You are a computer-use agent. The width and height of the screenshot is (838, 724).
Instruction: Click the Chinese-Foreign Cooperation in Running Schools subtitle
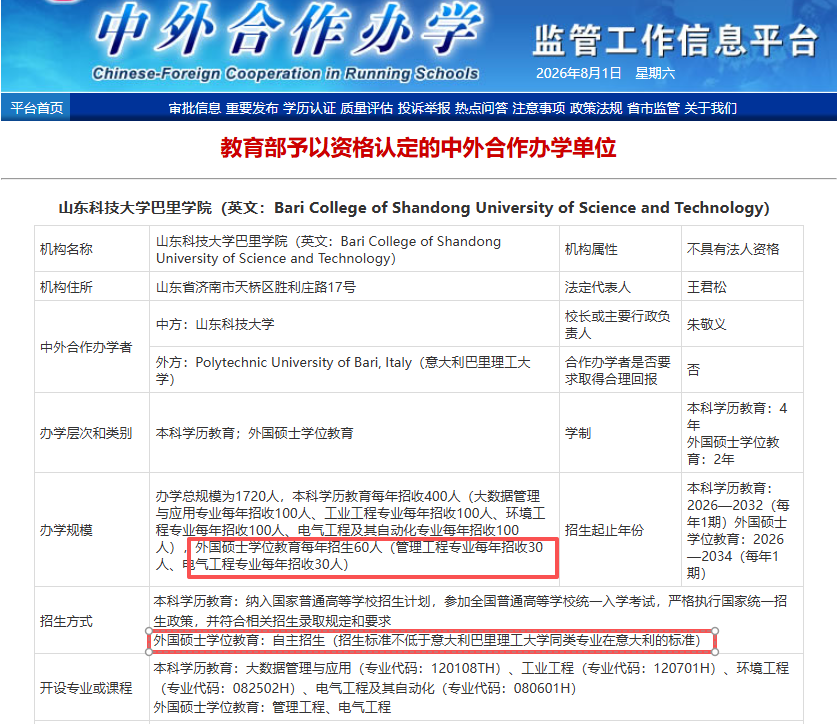285,73
